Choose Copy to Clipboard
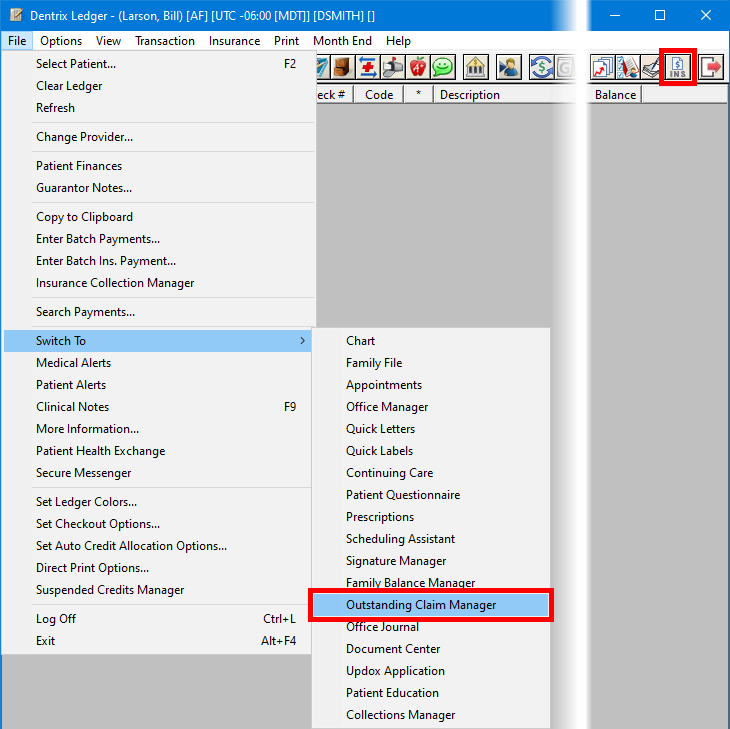This screenshot has height=729, width=730. point(157,217)
